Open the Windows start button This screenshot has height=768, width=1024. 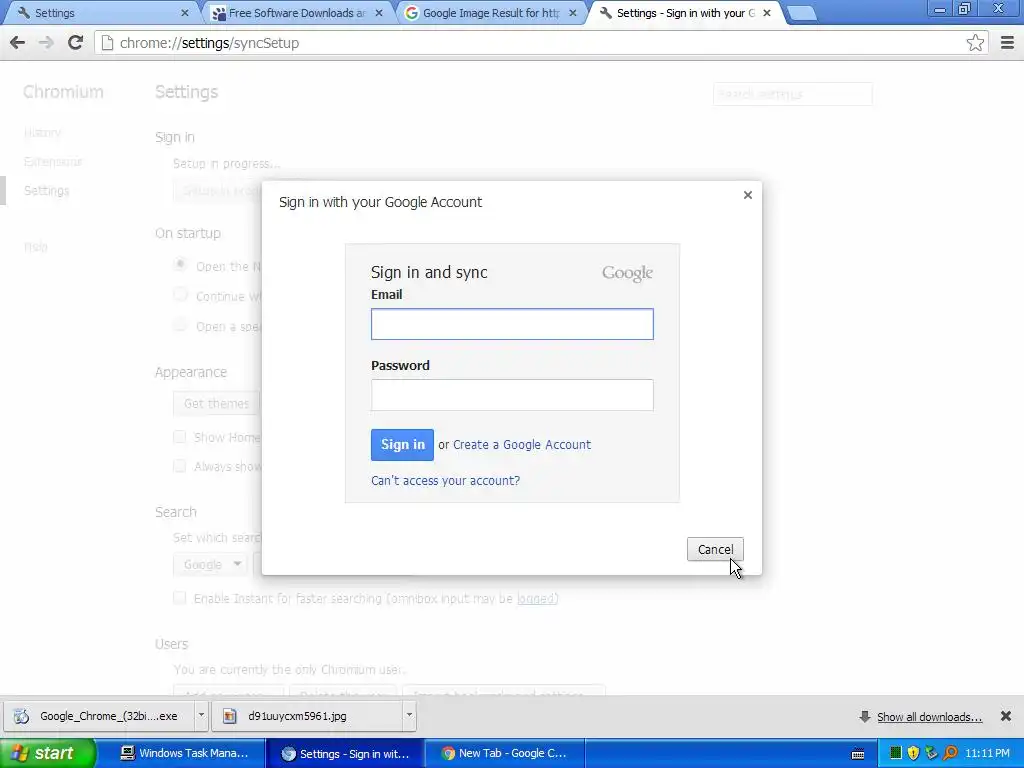(x=47, y=754)
